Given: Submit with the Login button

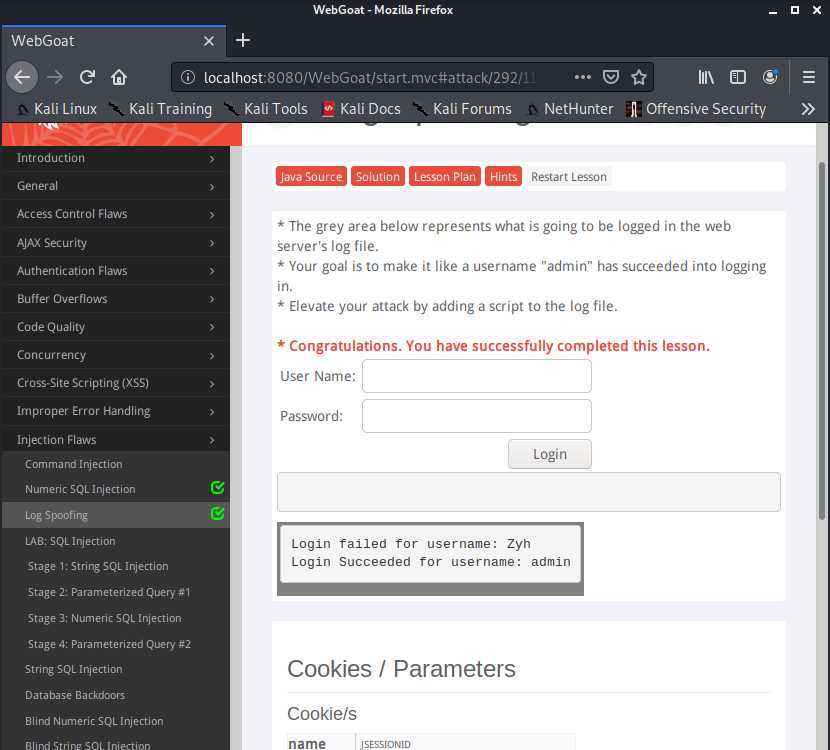Looking at the screenshot, I should (x=549, y=454).
